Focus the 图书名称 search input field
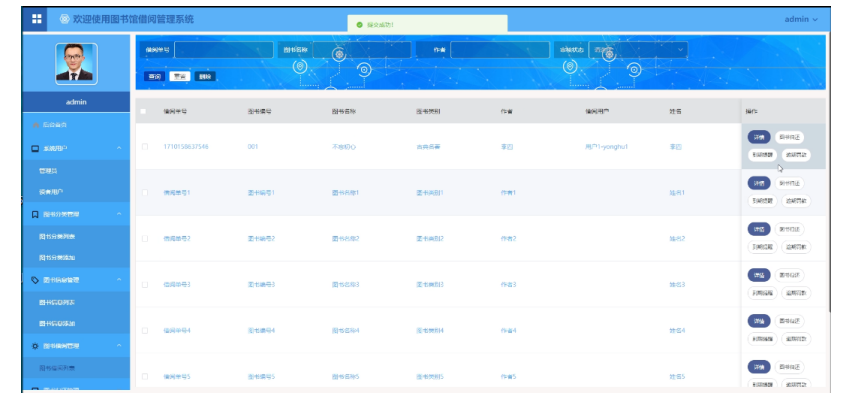 click(361, 50)
